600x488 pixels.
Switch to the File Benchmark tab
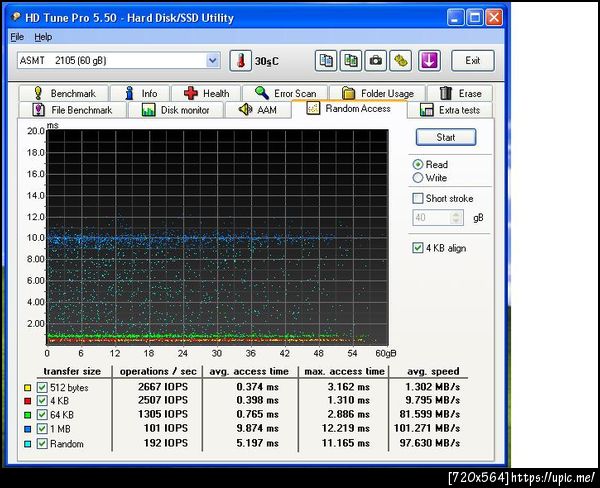(72, 110)
